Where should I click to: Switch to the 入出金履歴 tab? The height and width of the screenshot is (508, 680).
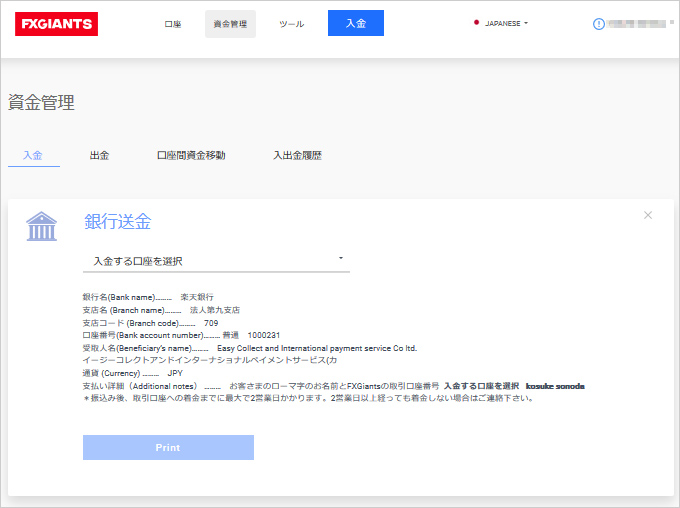(298, 155)
